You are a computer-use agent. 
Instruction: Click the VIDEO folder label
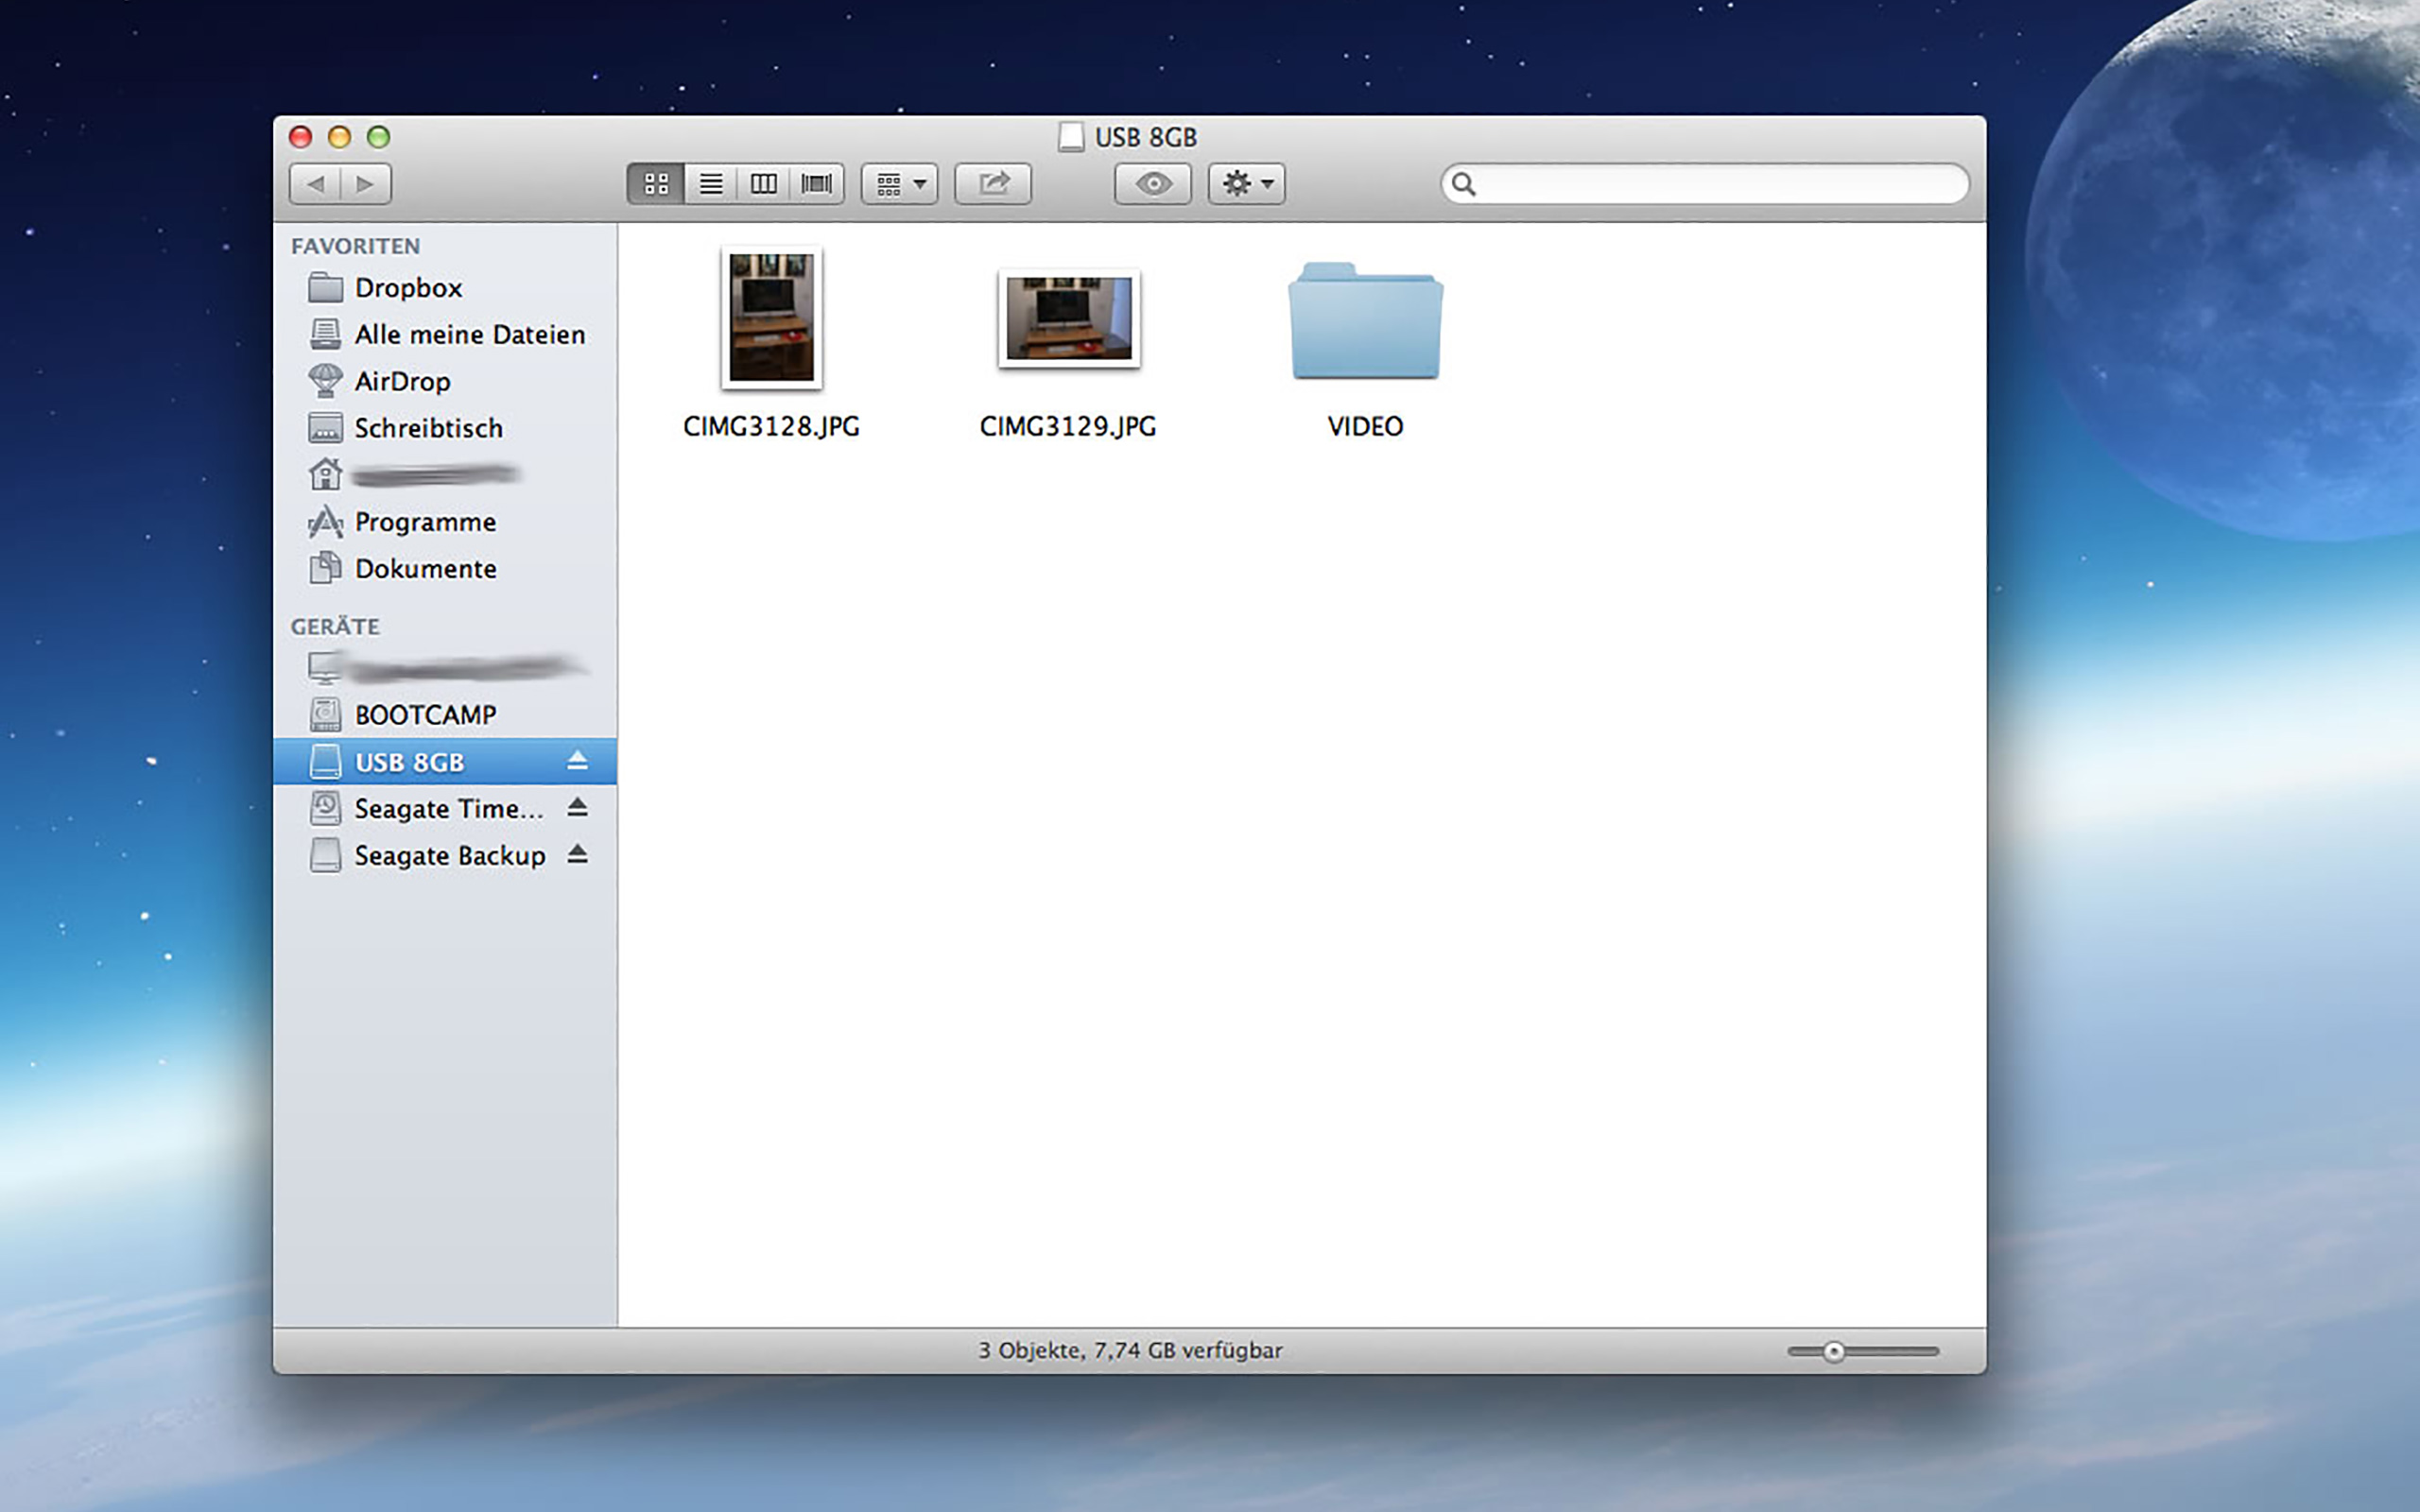tap(1365, 427)
